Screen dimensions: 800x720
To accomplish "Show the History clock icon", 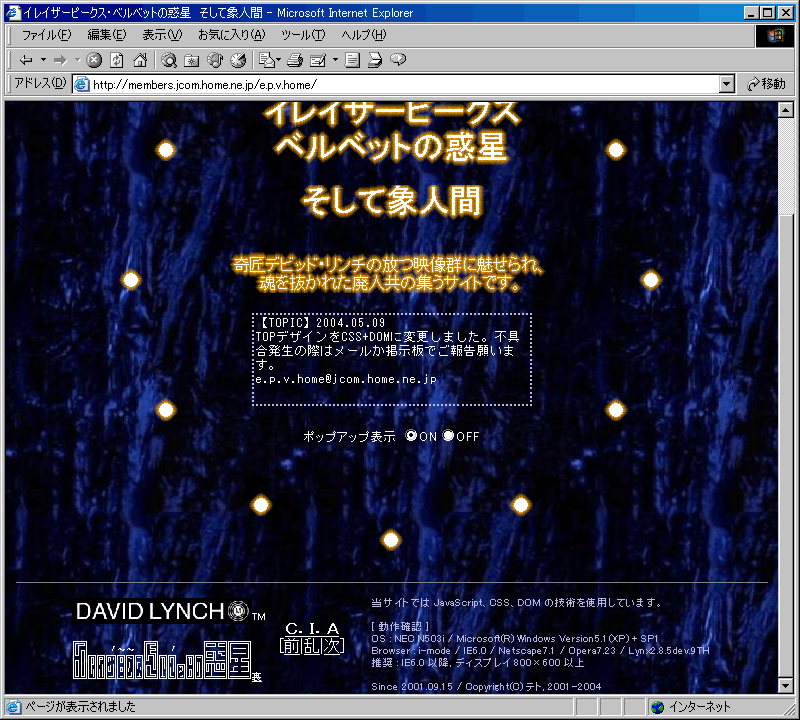I will 238,60.
